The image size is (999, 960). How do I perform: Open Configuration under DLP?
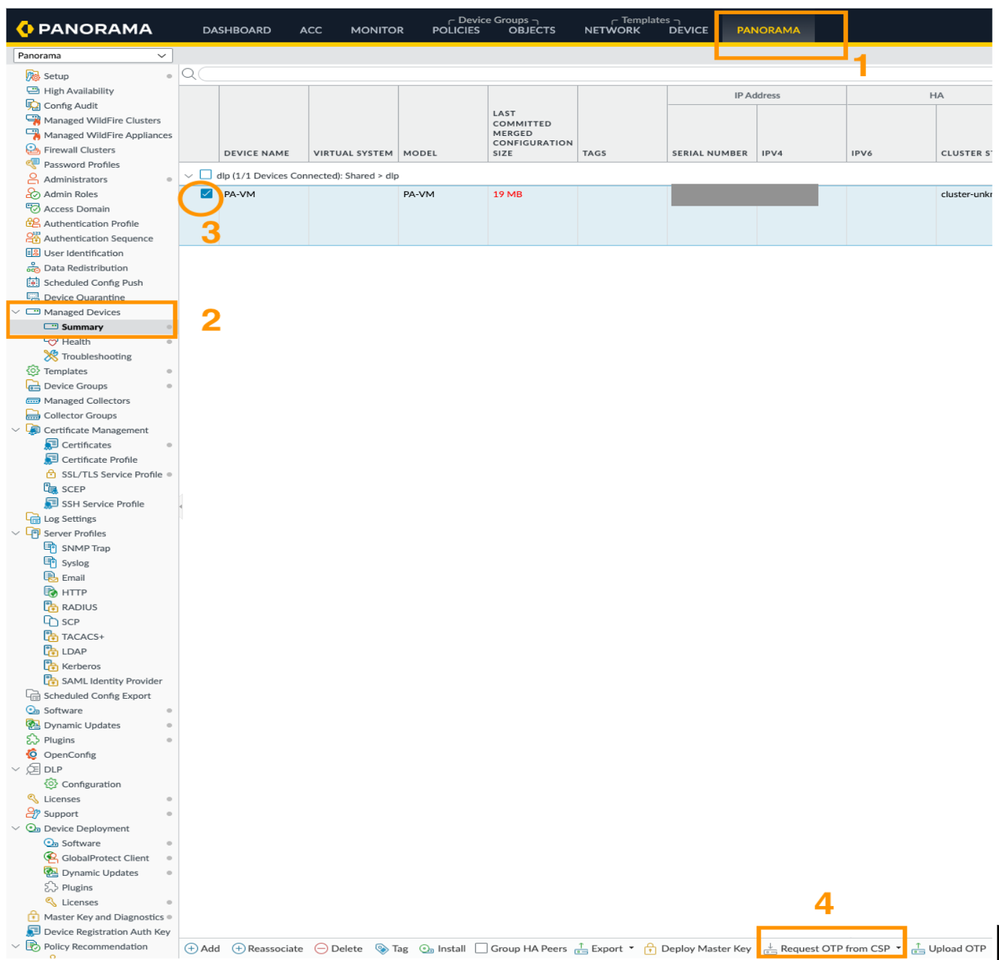pyautogui.click(x=91, y=784)
